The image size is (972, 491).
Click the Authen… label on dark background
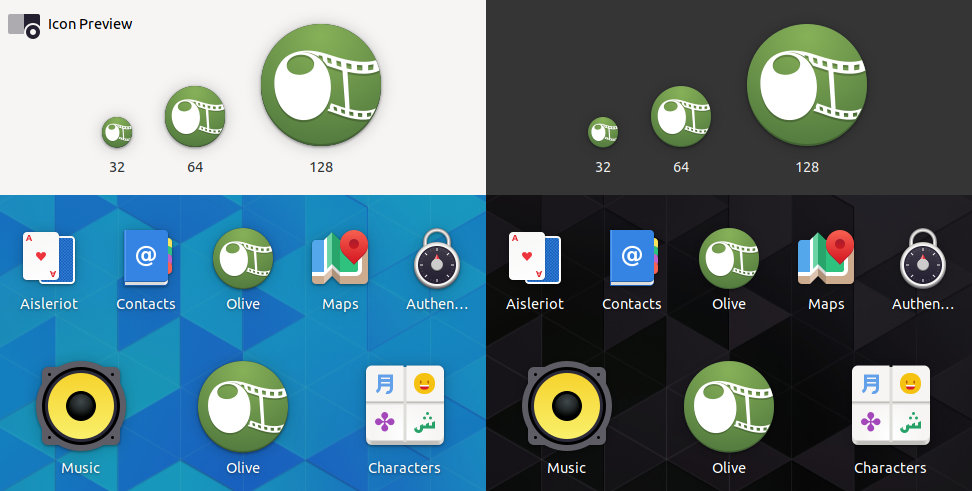pos(923,304)
